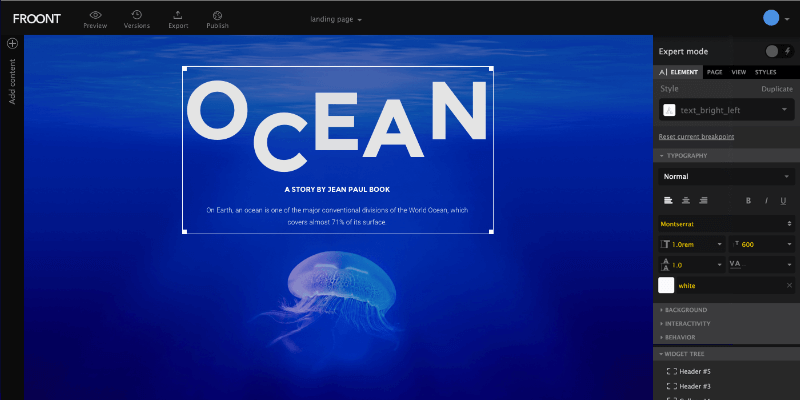Toggle the Expert mode switch
800x400 pixels.
pos(780,51)
